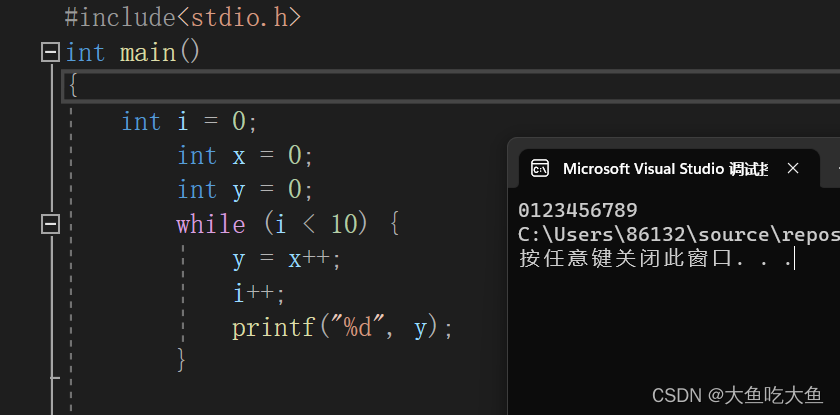Click the 'int x = 0;' code line

245,156
